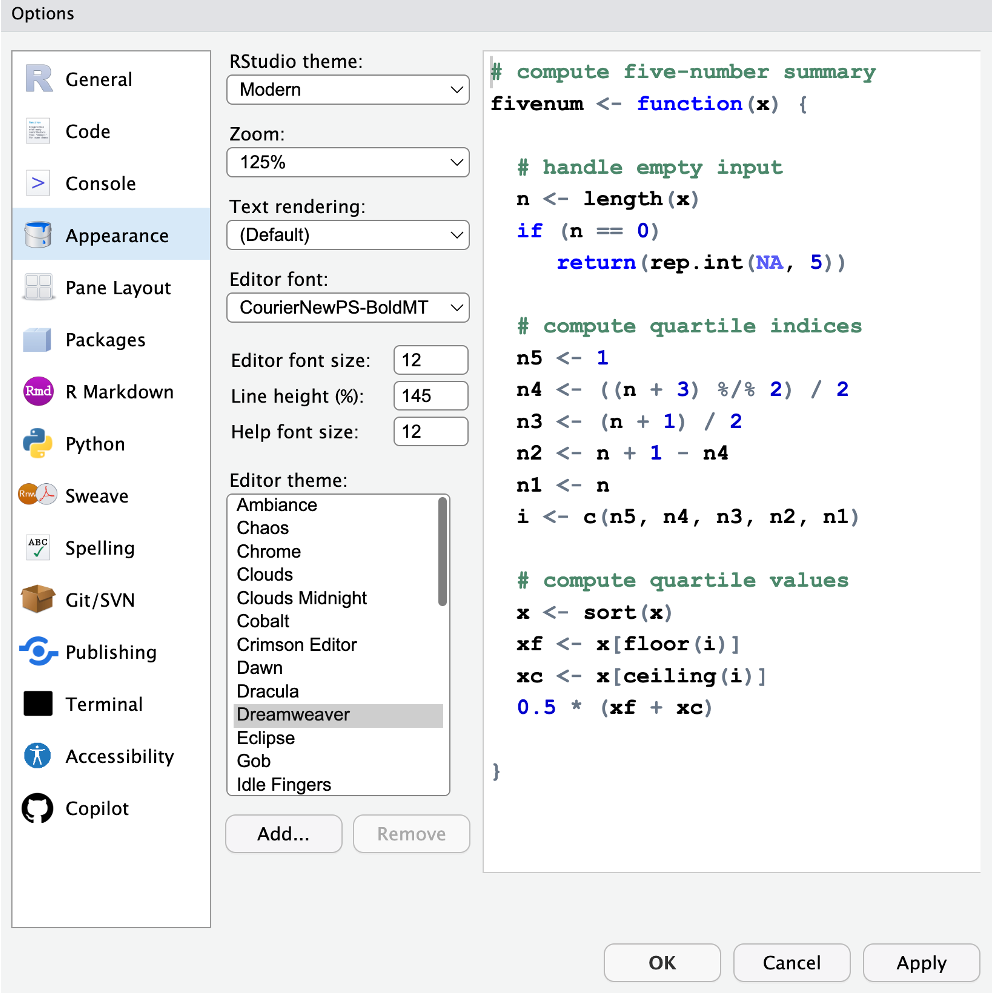Click the Packages box icon
The height and width of the screenshot is (994, 992).
coord(37,340)
